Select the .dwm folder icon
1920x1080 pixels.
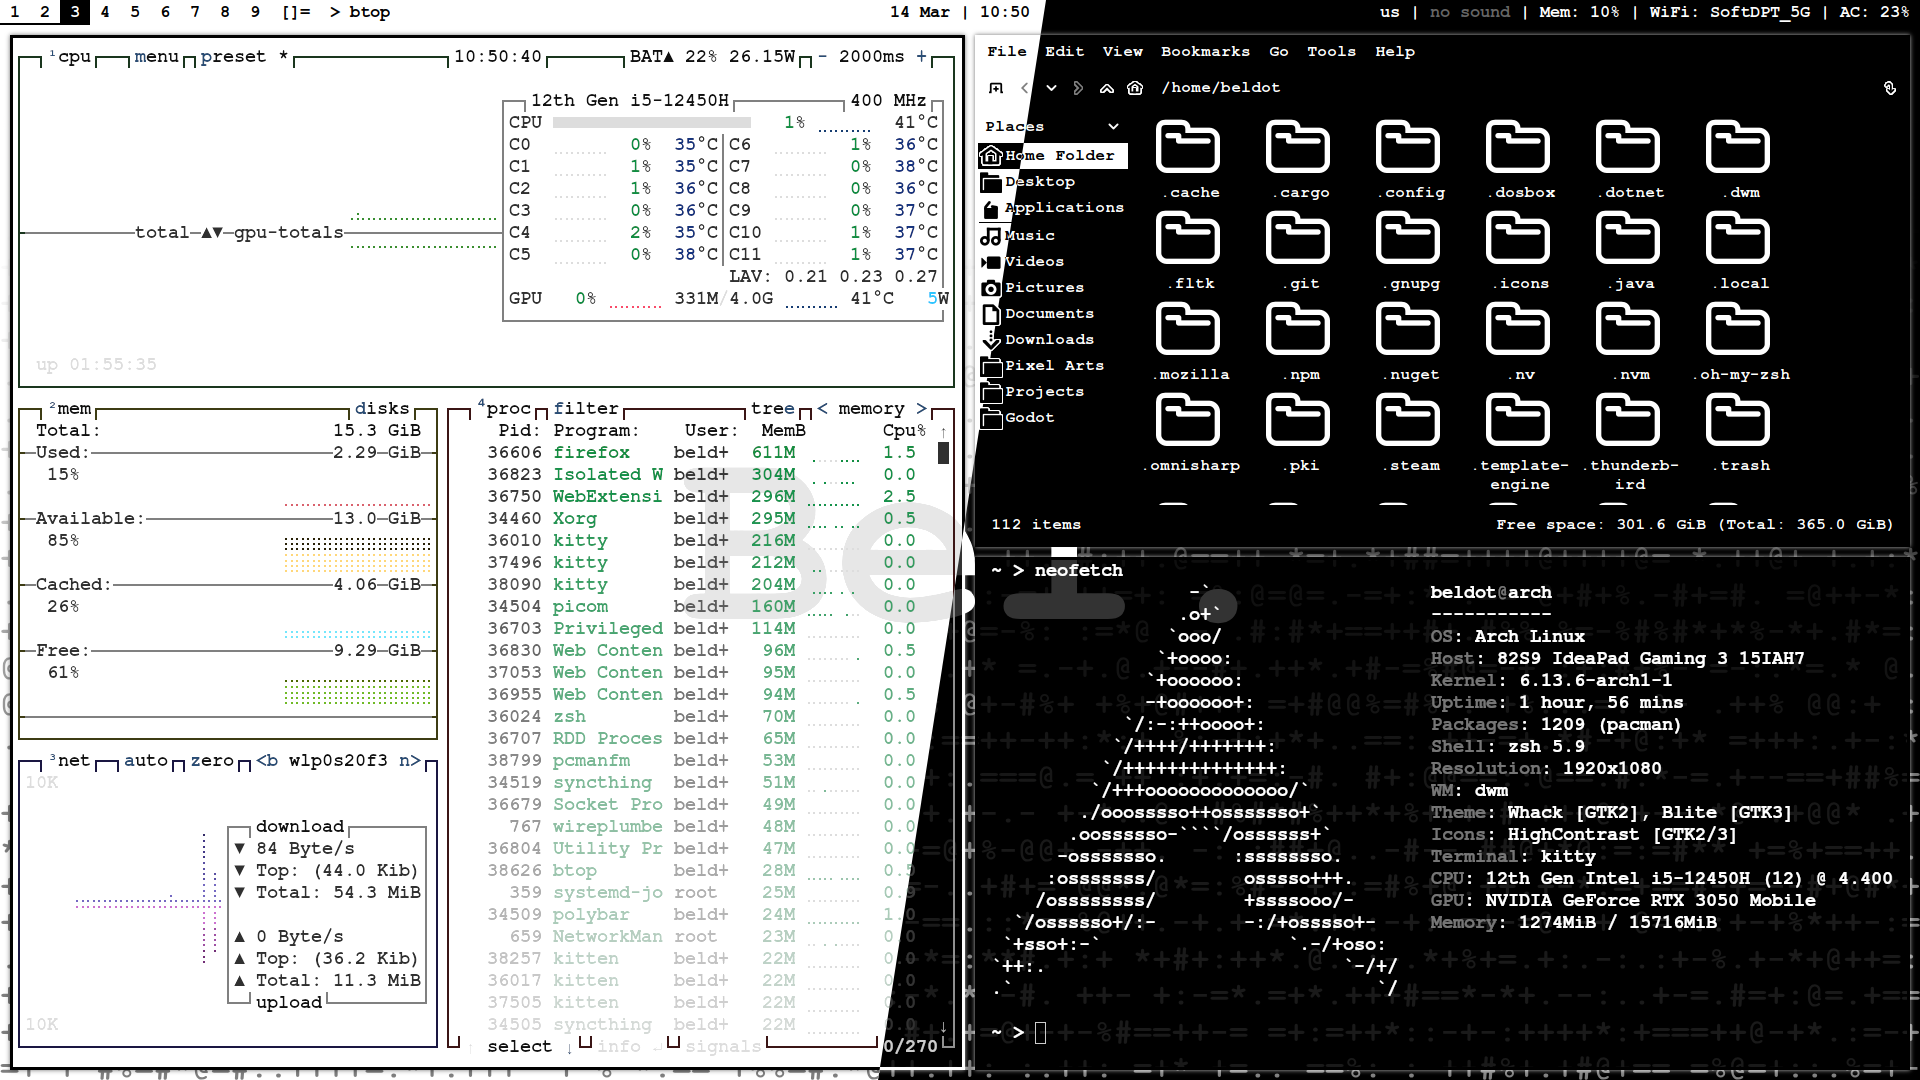[1738, 148]
